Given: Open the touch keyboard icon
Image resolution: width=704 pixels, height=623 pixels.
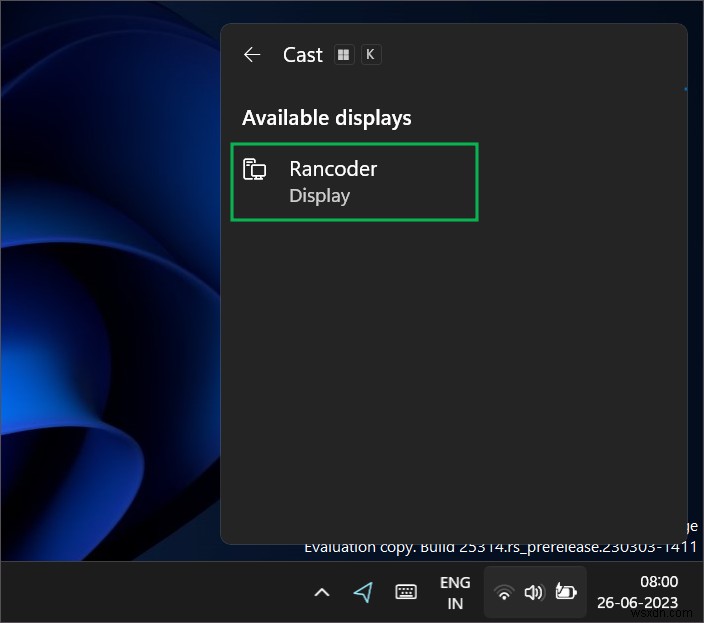Looking at the screenshot, I should click(x=406, y=592).
